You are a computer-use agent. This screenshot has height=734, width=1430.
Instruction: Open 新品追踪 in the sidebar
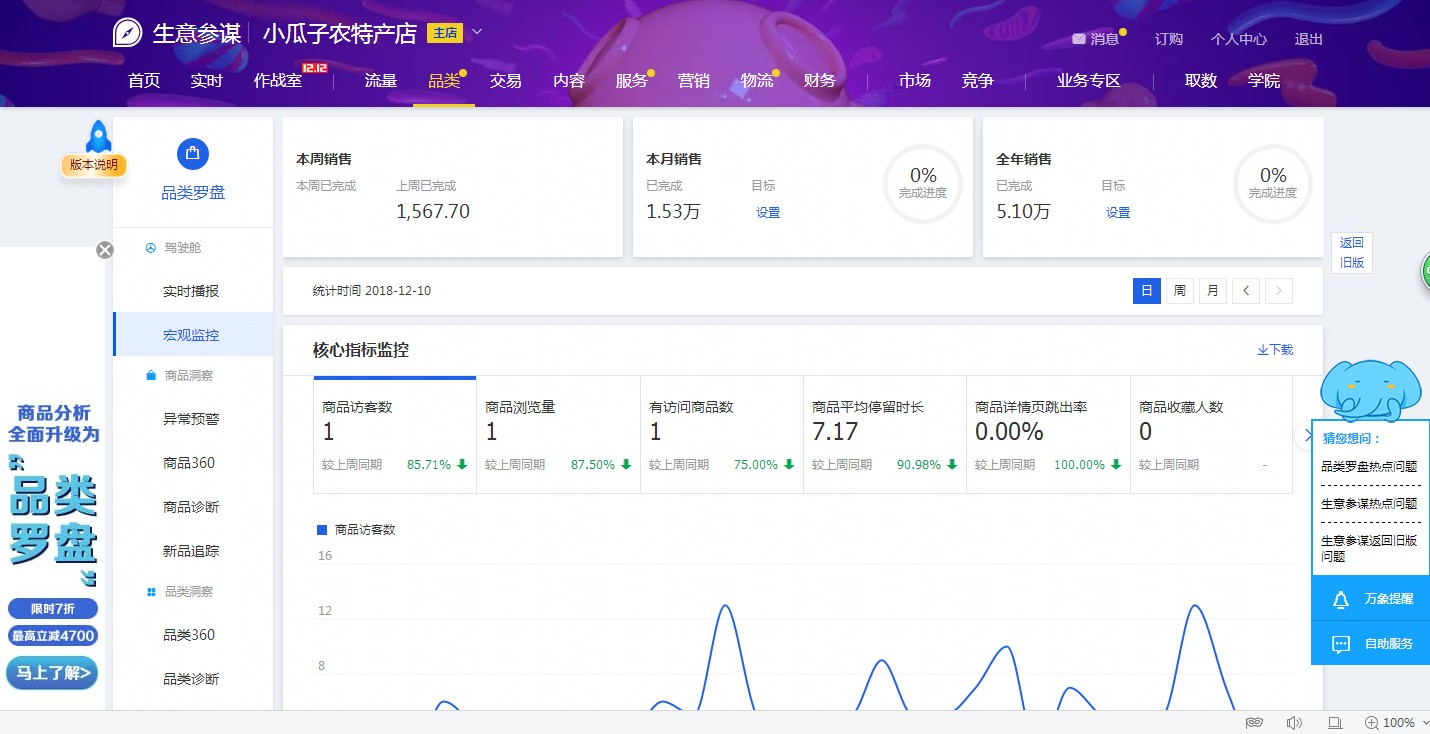[x=191, y=551]
